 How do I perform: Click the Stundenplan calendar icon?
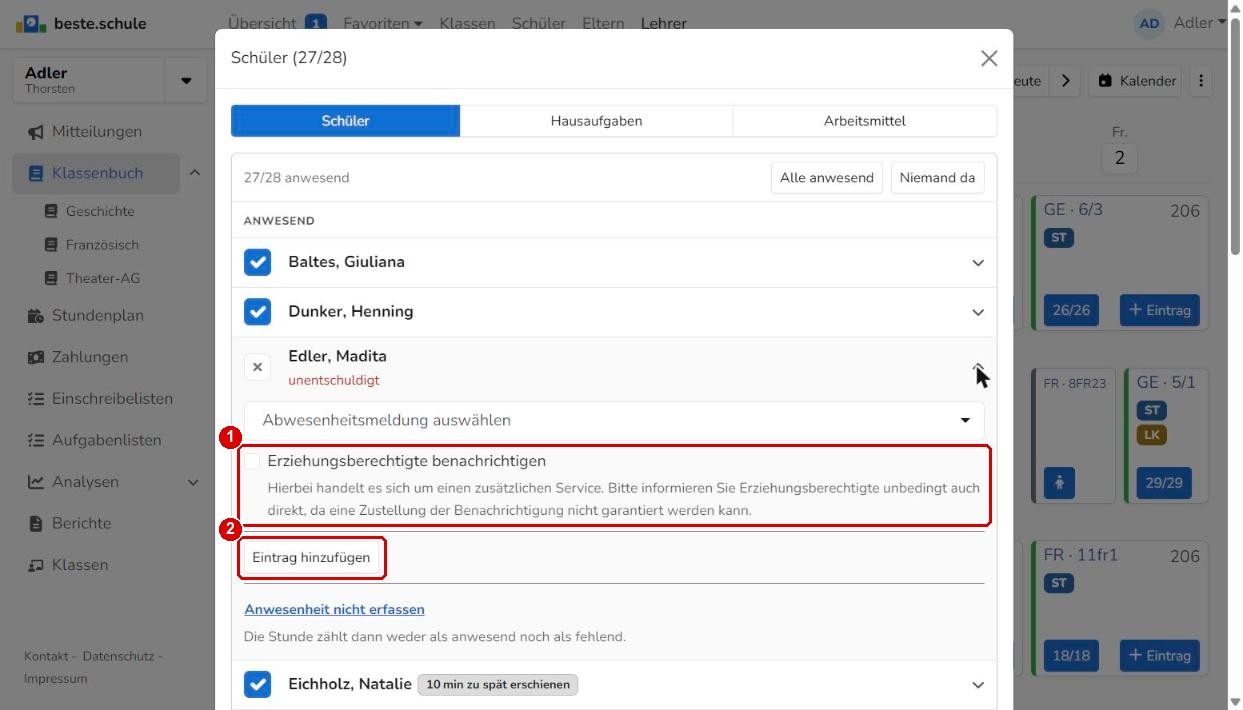[x=36, y=316]
